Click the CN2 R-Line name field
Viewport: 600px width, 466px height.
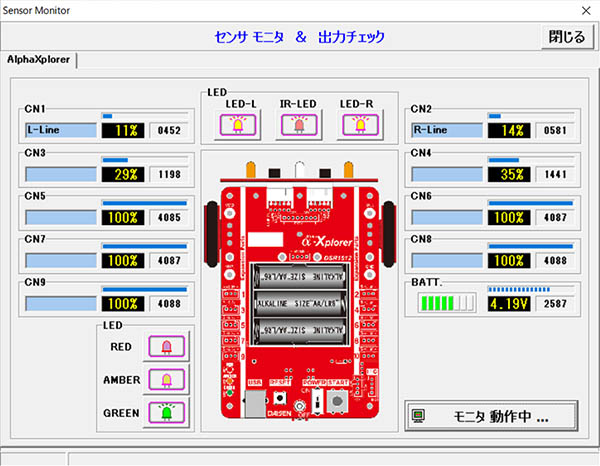tap(447, 130)
